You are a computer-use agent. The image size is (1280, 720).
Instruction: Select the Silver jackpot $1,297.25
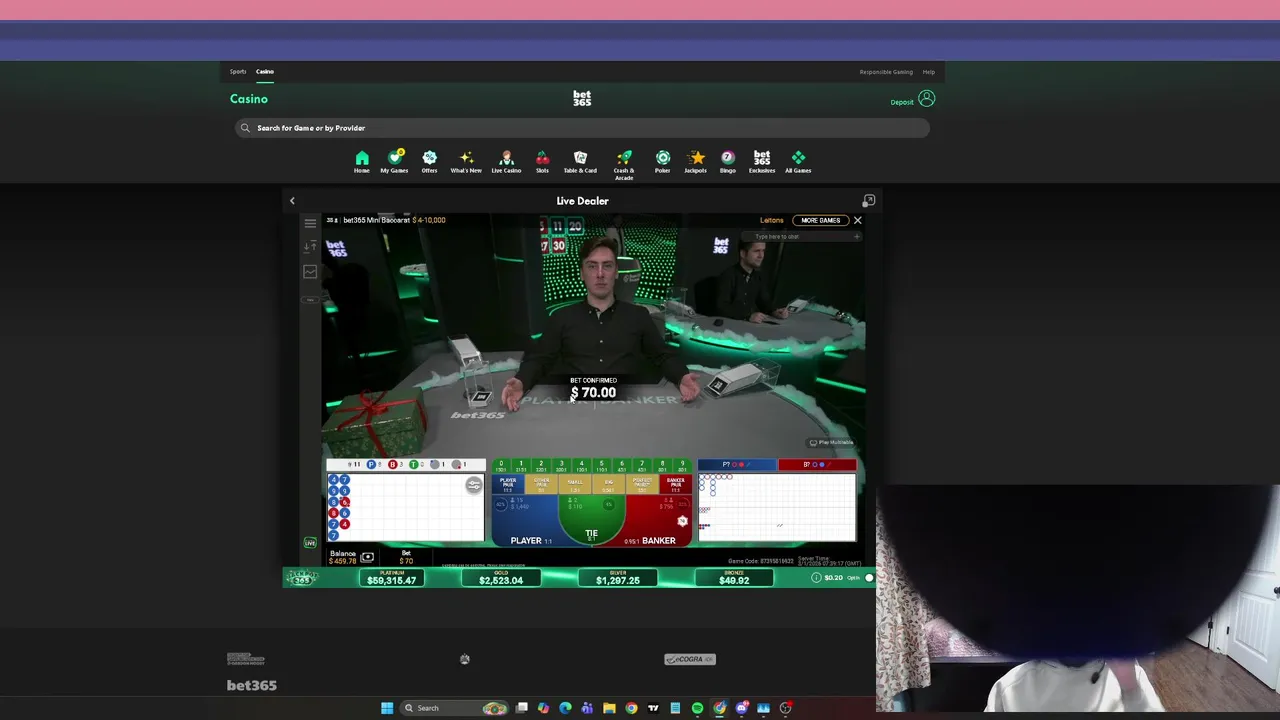[x=617, y=579]
